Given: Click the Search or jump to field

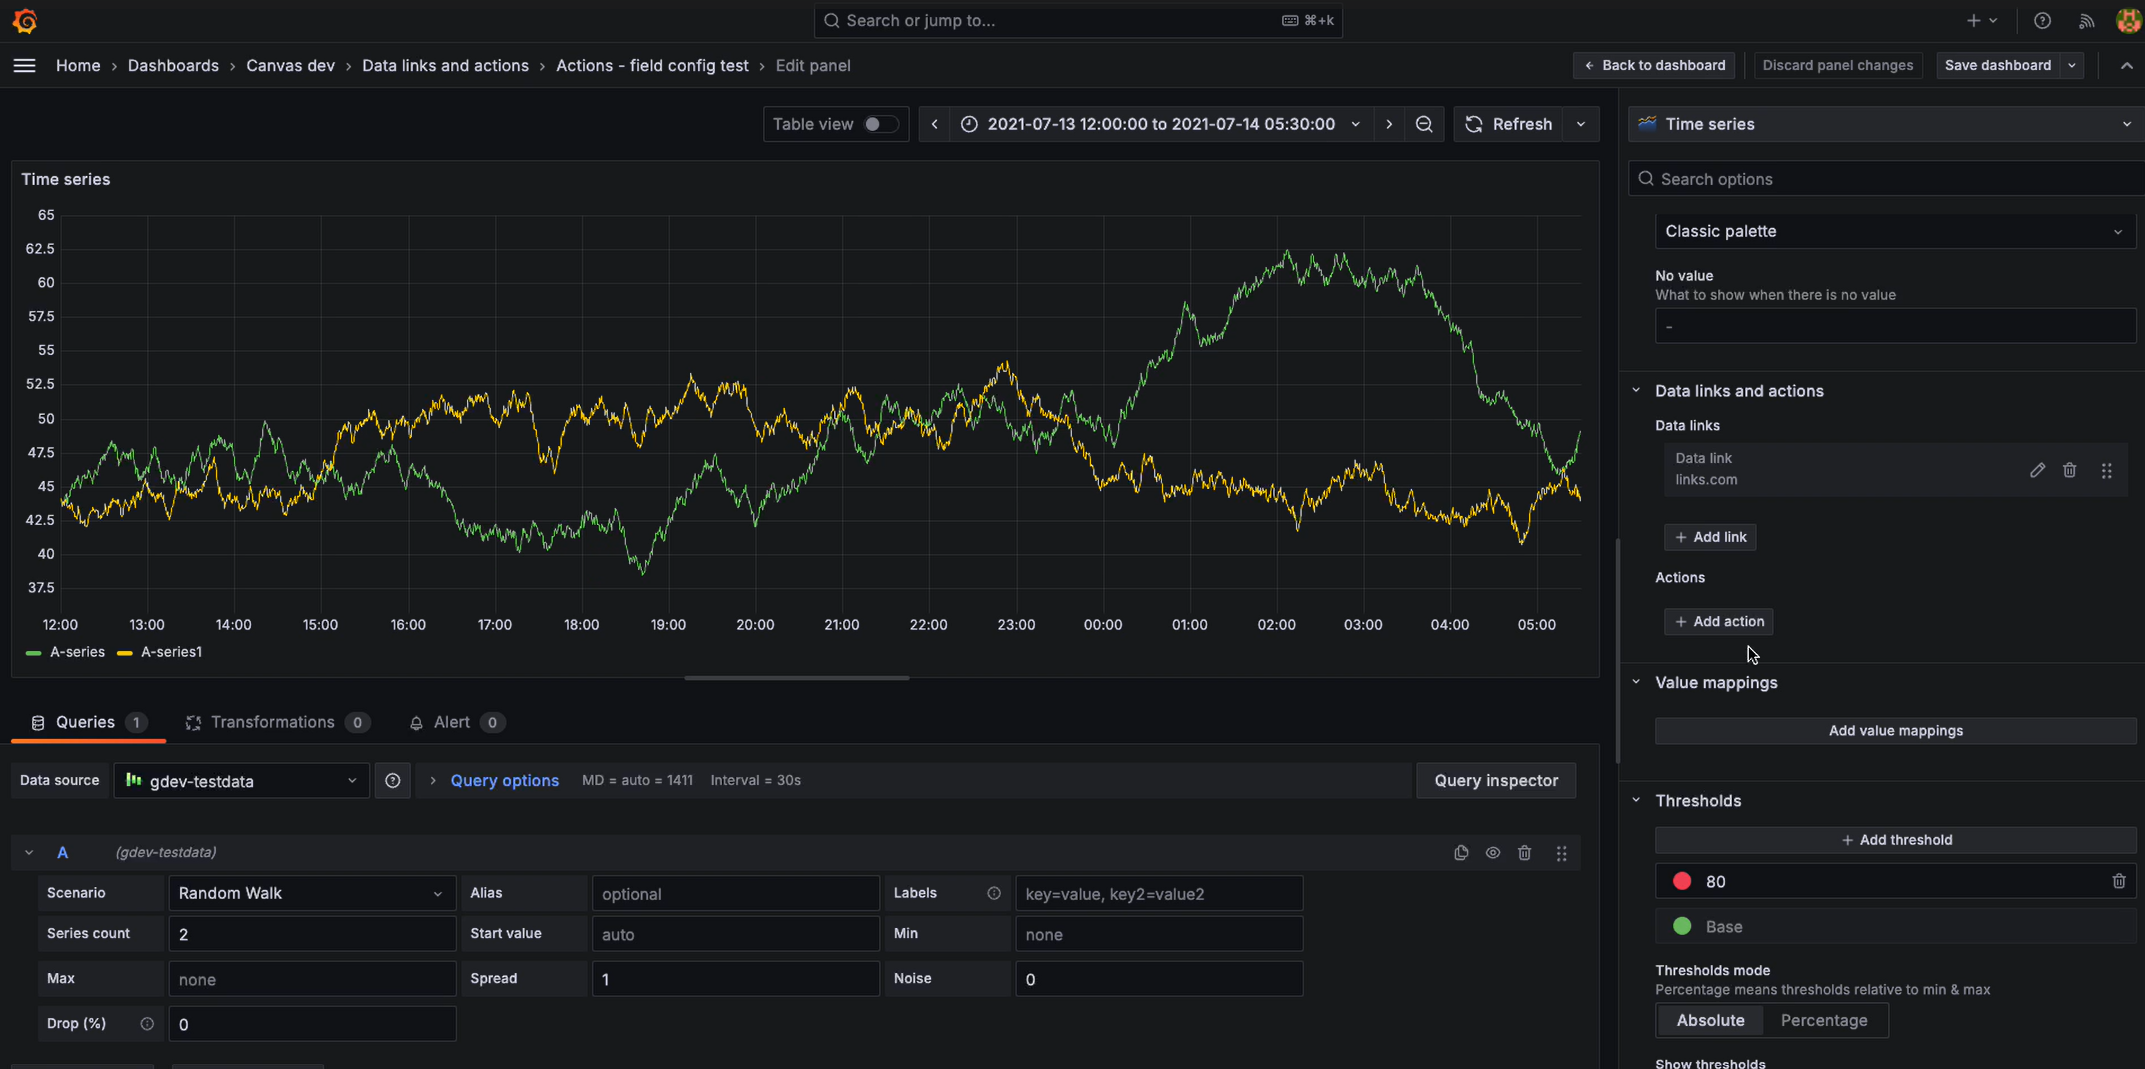Looking at the screenshot, I should coord(1077,20).
